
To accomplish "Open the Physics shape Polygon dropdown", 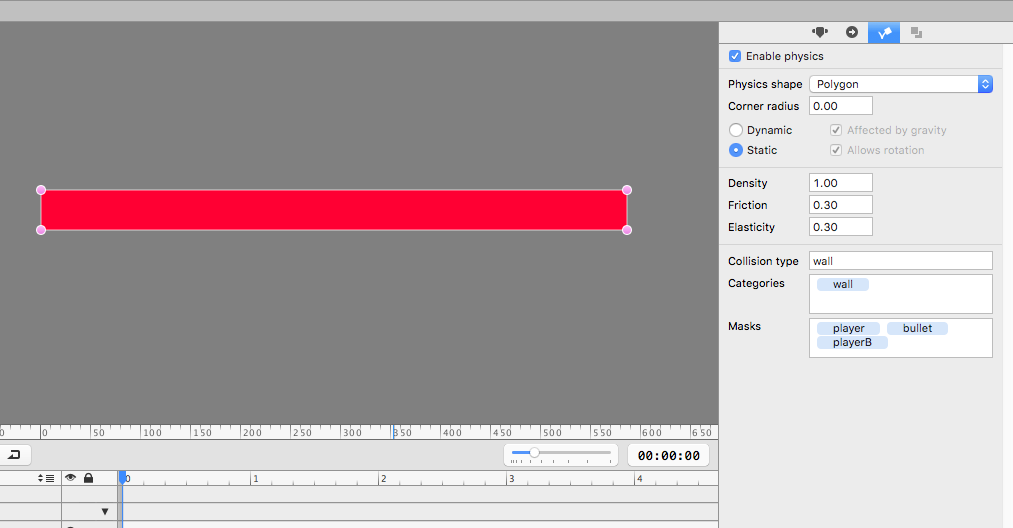I will (x=901, y=84).
